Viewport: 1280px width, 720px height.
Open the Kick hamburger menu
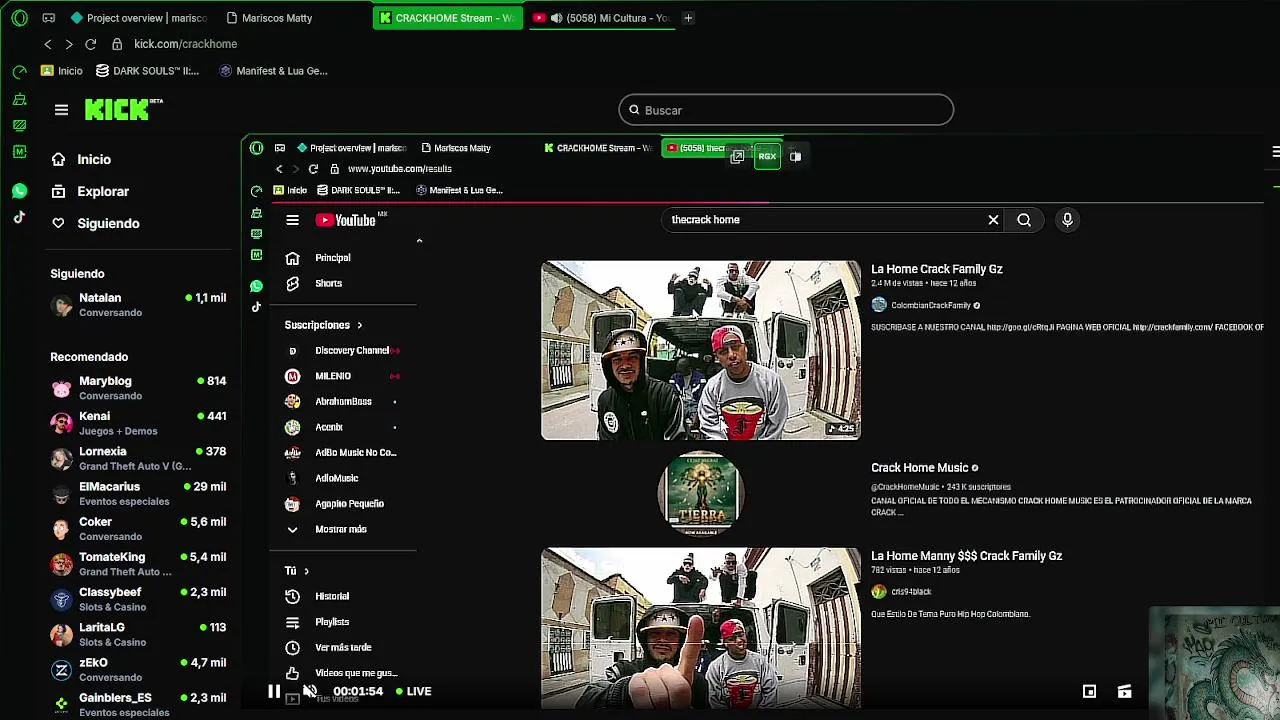61,110
